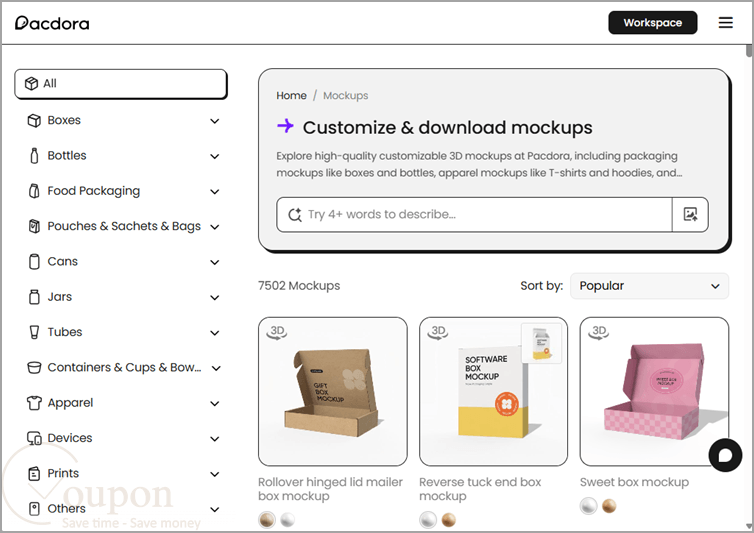Expand the Devices chevron

click(214, 439)
